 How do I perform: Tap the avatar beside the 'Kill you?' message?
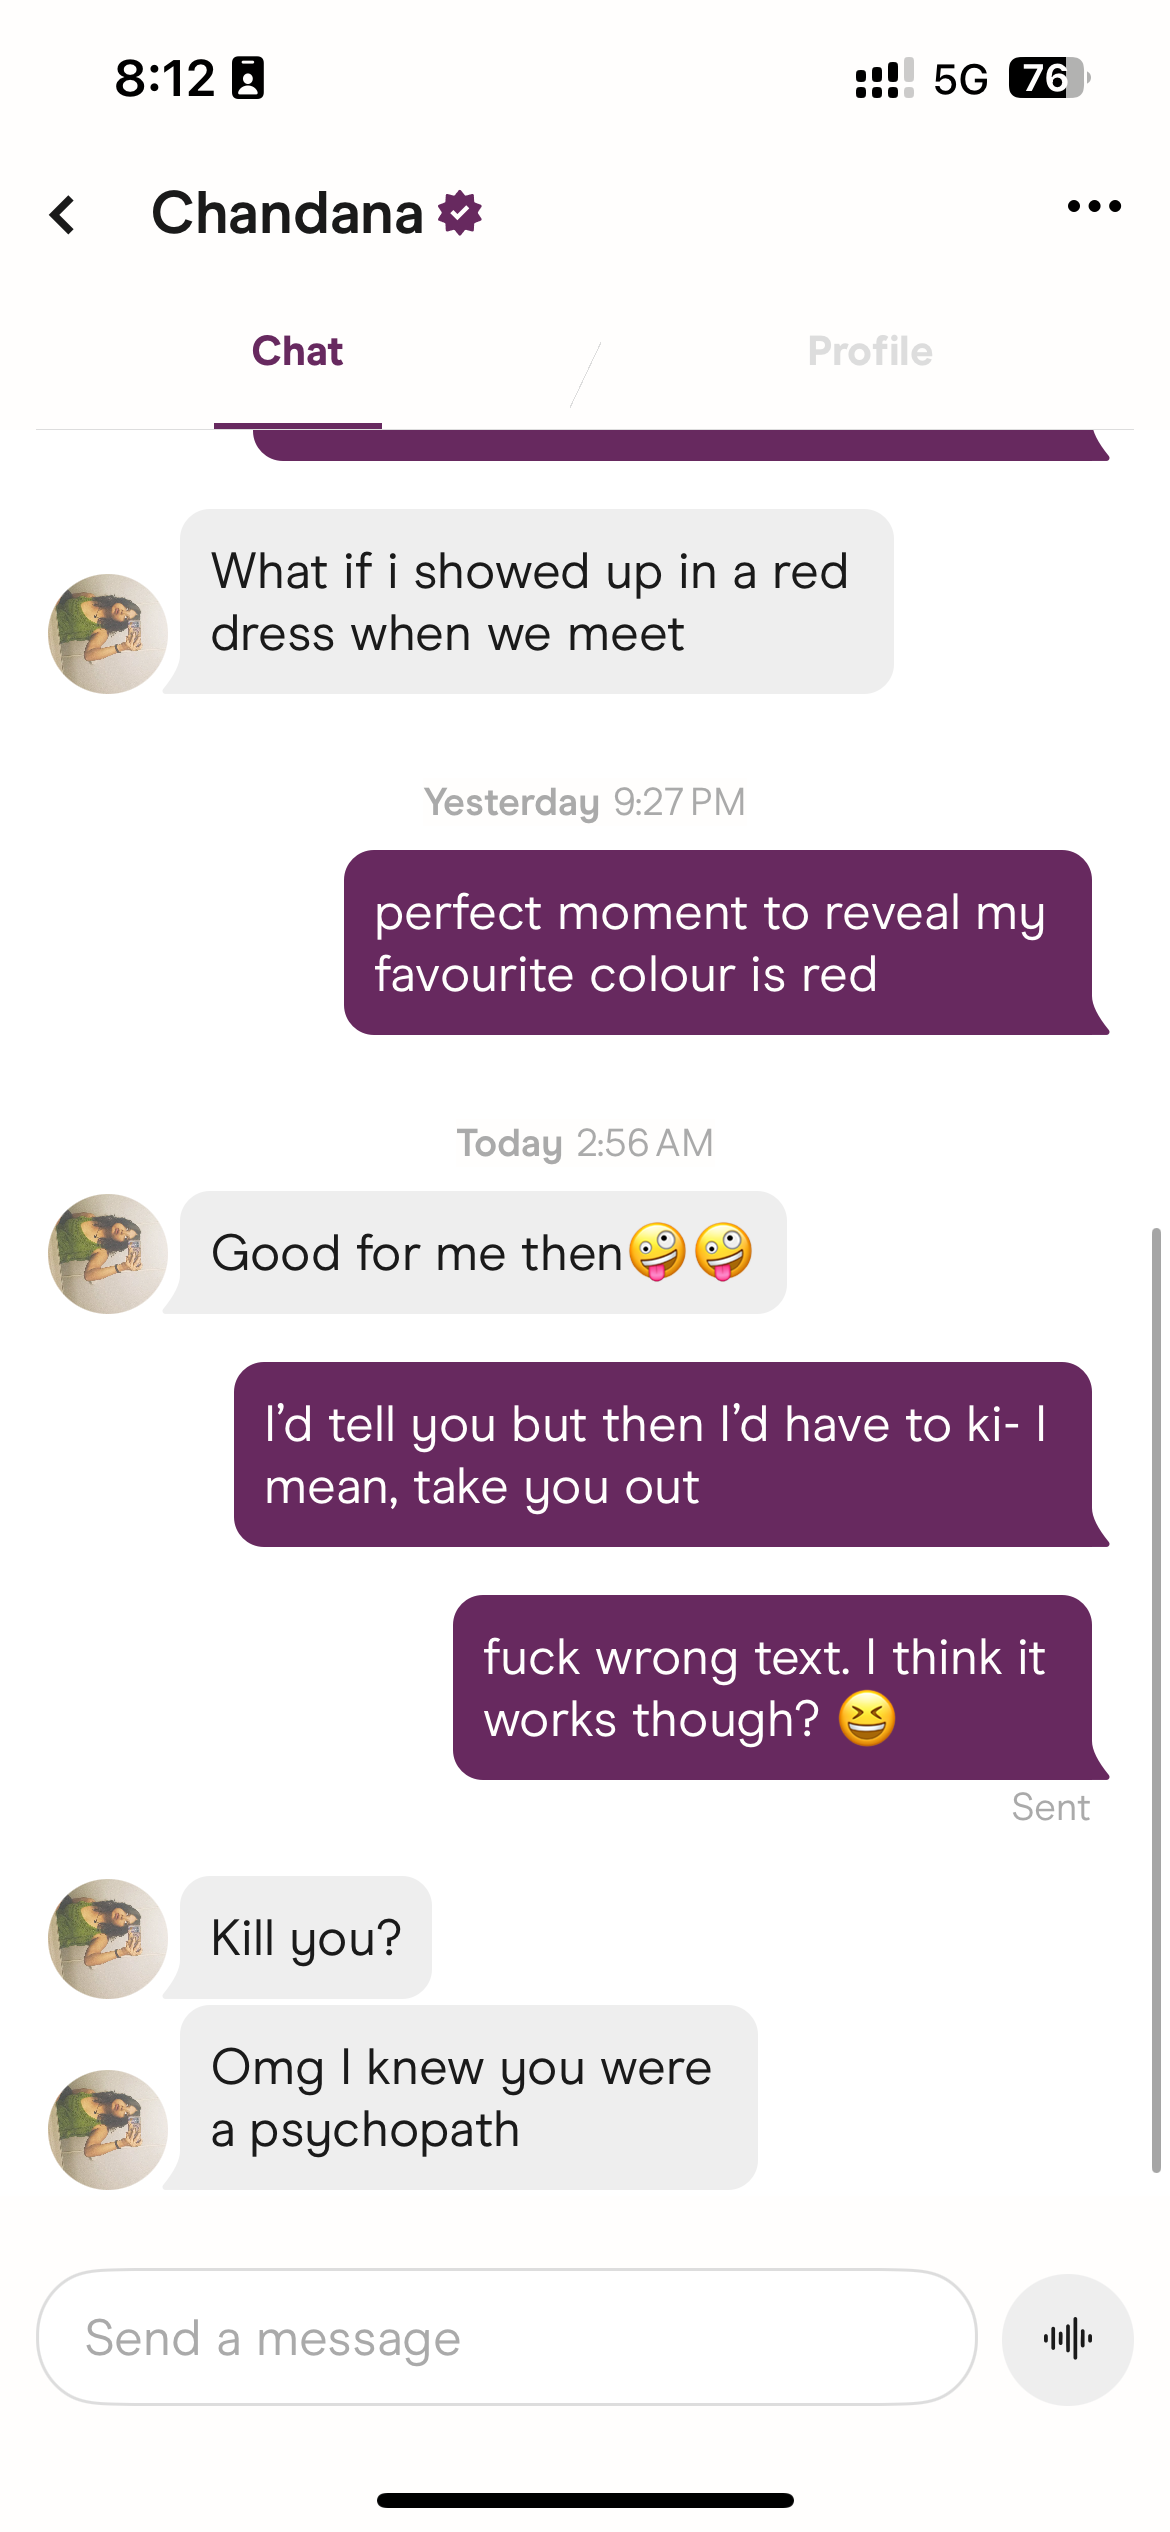(x=108, y=1939)
